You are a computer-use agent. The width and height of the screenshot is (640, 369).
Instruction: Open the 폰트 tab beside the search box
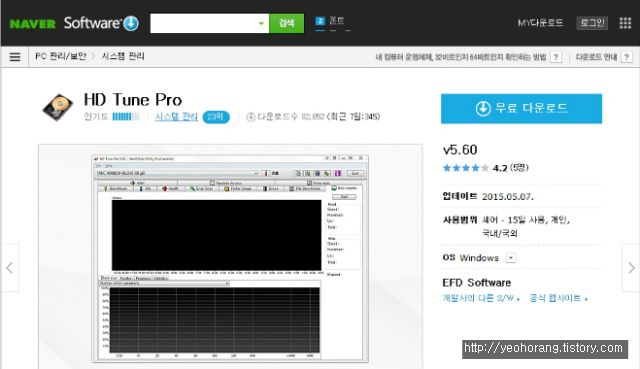tap(337, 21)
